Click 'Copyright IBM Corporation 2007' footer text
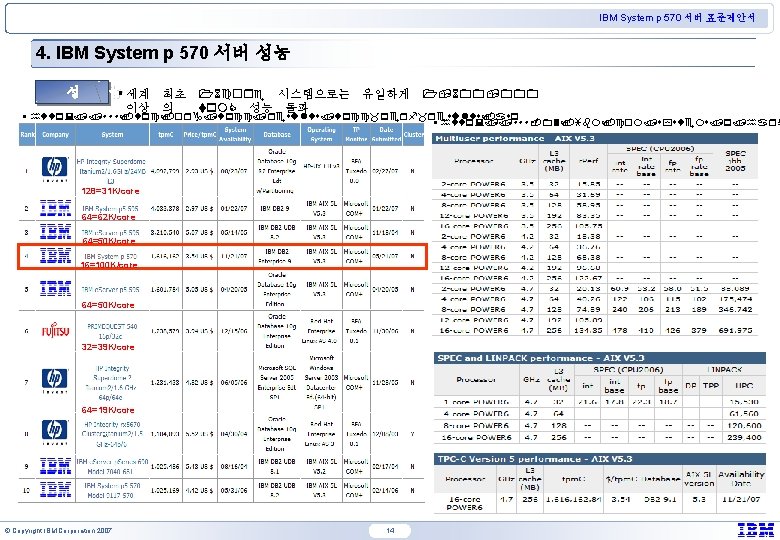 coord(58,531)
